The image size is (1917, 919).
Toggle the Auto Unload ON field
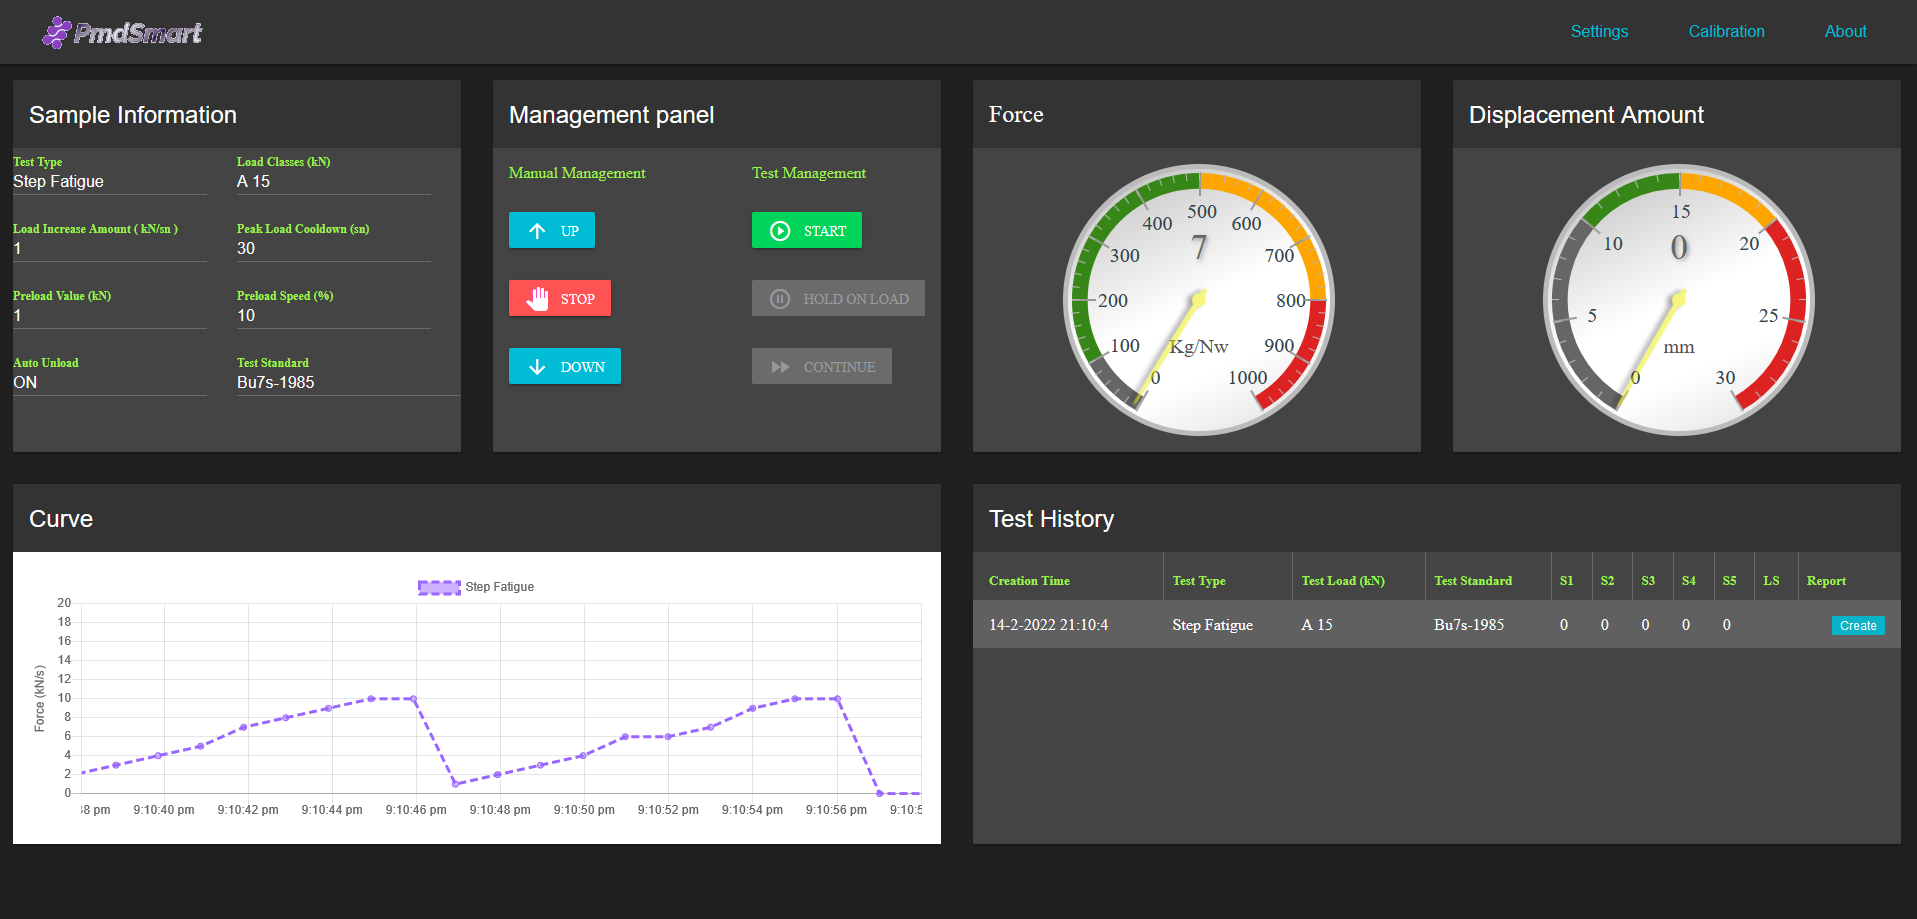pyautogui.click(x=109, y=382)
